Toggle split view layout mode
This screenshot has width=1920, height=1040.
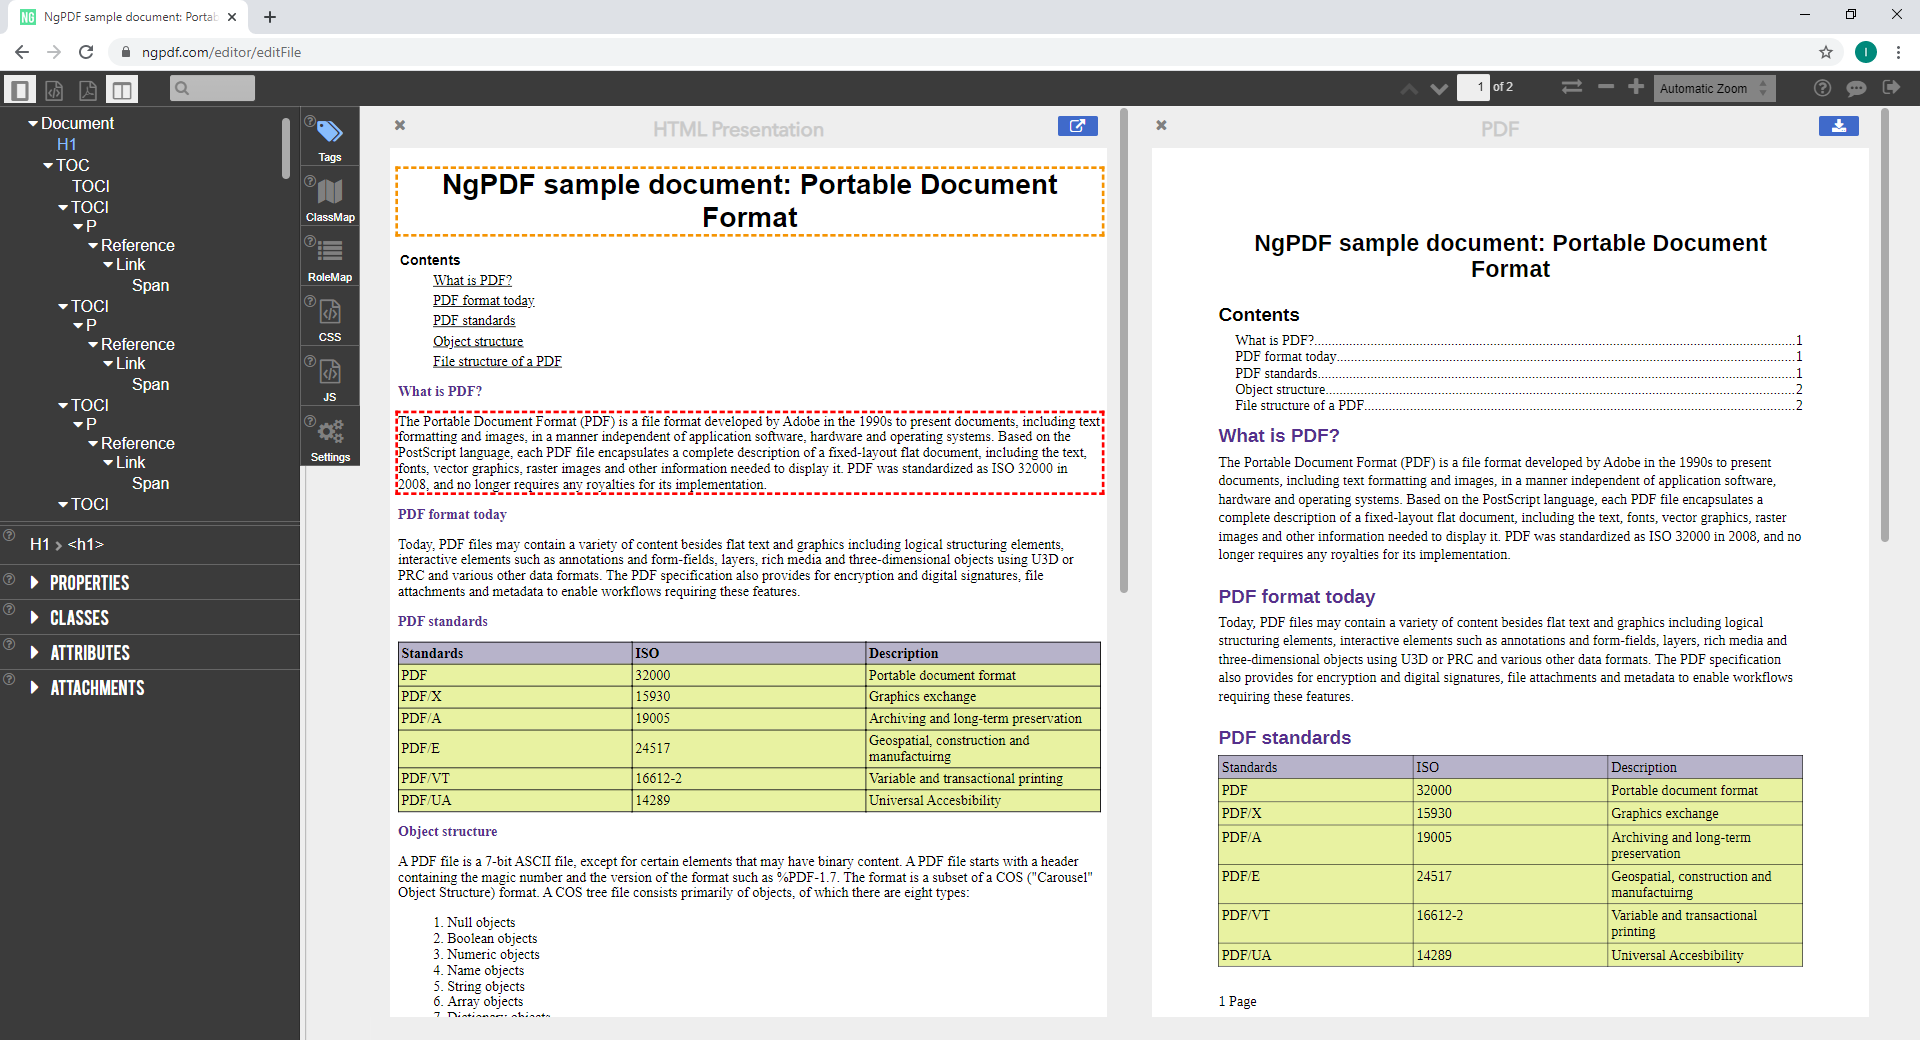pyautogui.click(x=122, y=89)
